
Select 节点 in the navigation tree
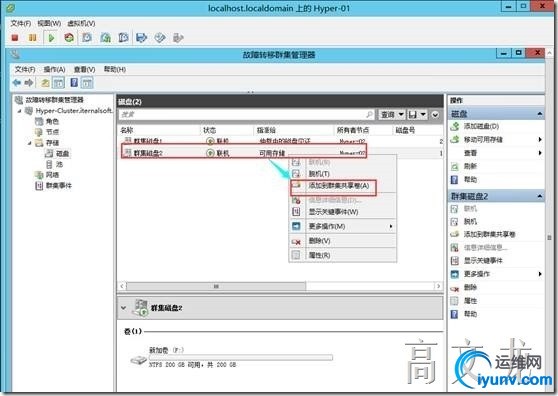pyautogui.click(x=52, y=132)
